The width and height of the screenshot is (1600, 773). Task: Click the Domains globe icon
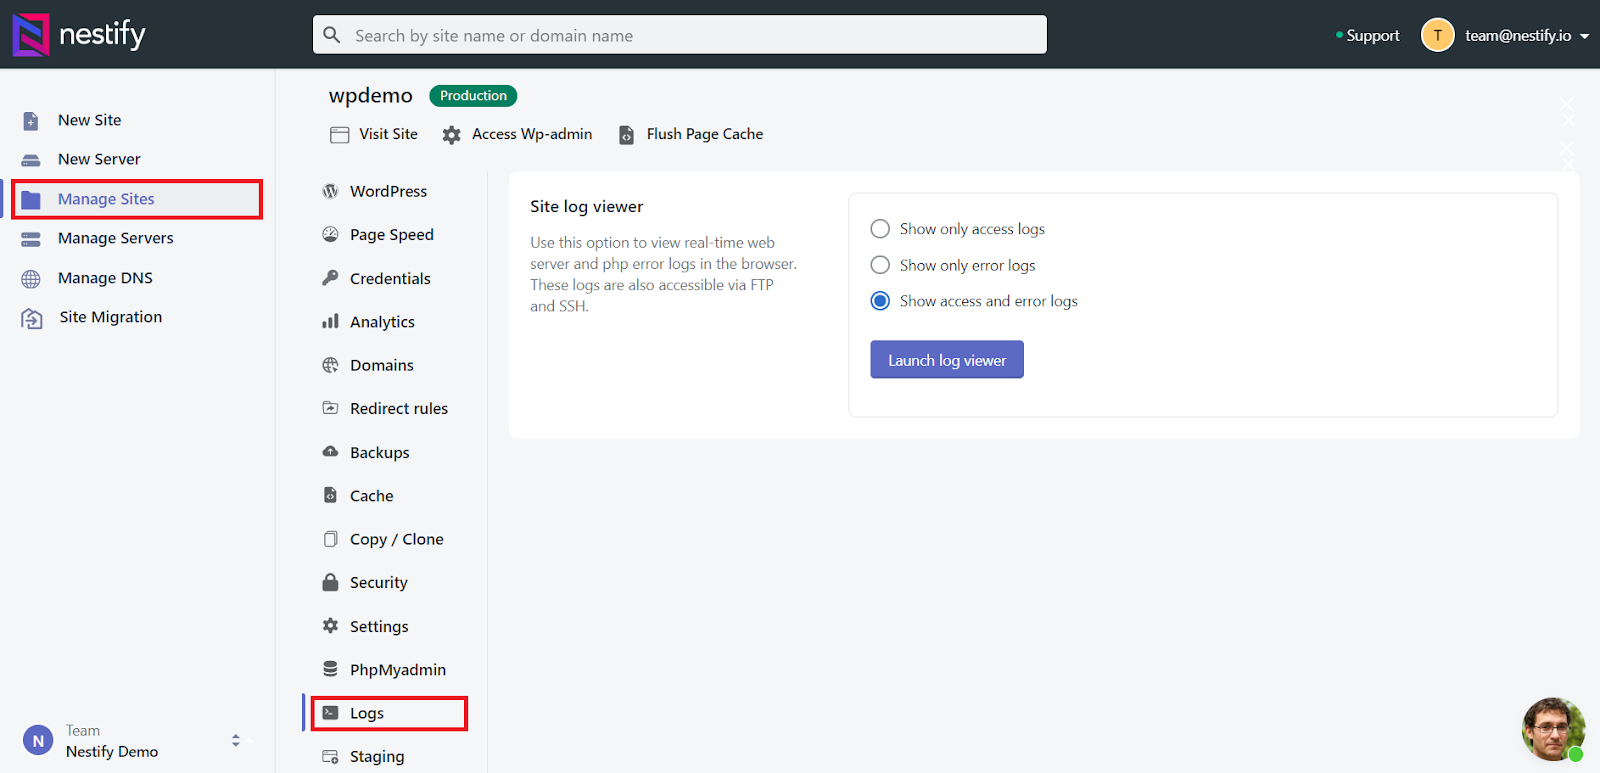point(330,365)
